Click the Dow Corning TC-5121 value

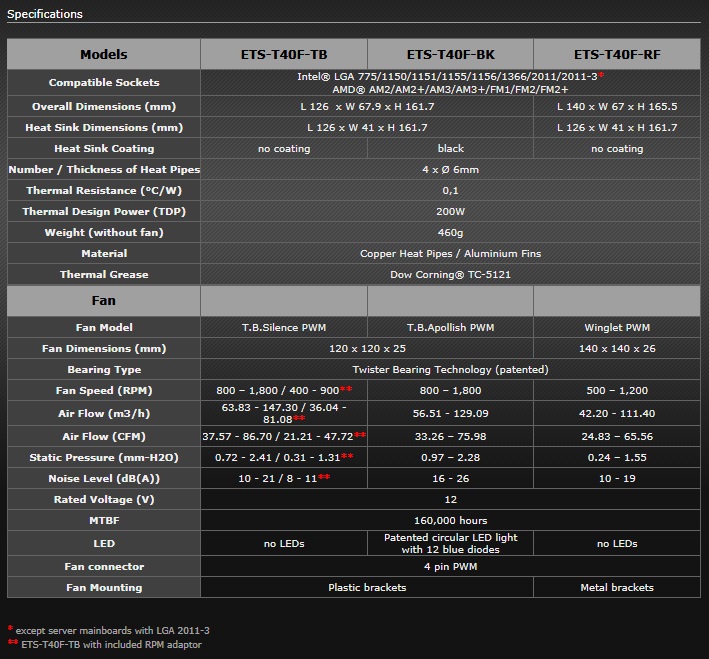click(x=450, y=275)
